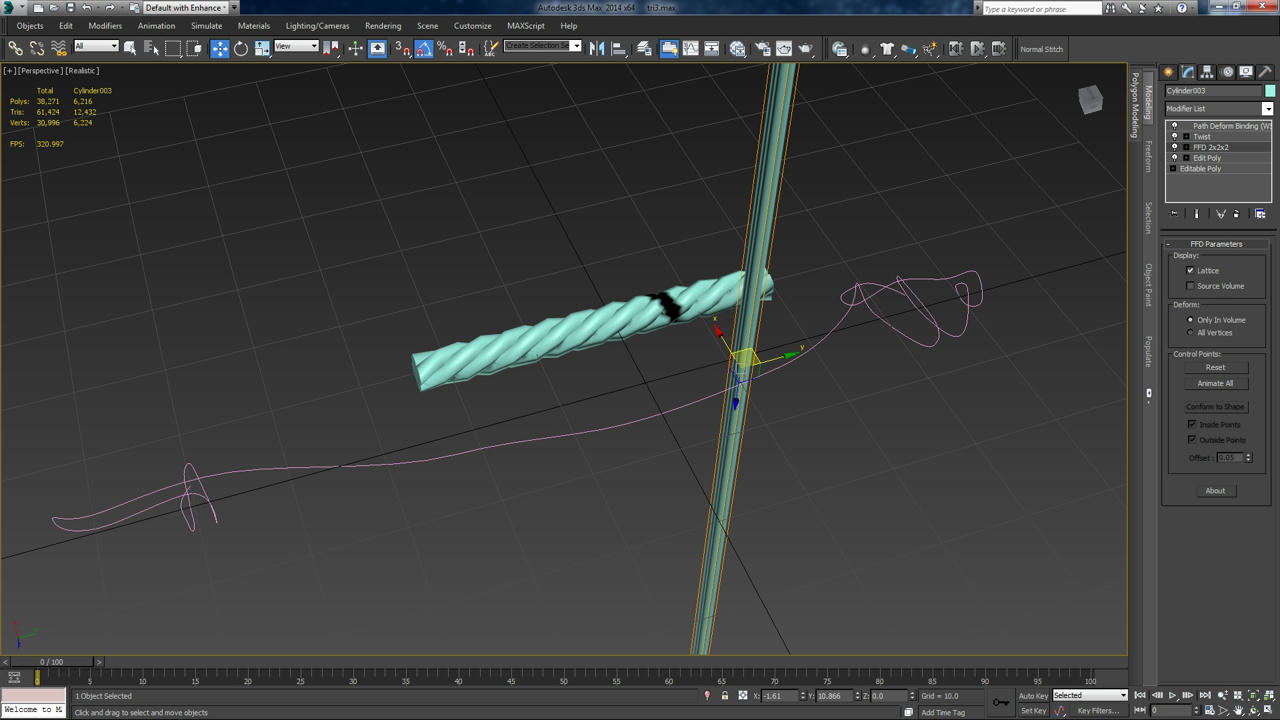
Task: Open the Display panel tab
Action: click(x=1246, y=72)
